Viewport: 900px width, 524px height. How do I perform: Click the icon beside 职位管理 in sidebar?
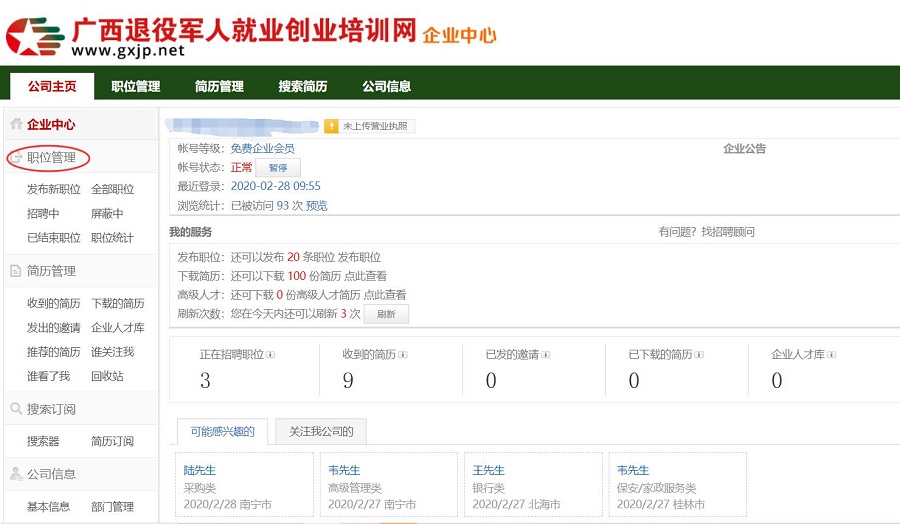coord(17,157)
